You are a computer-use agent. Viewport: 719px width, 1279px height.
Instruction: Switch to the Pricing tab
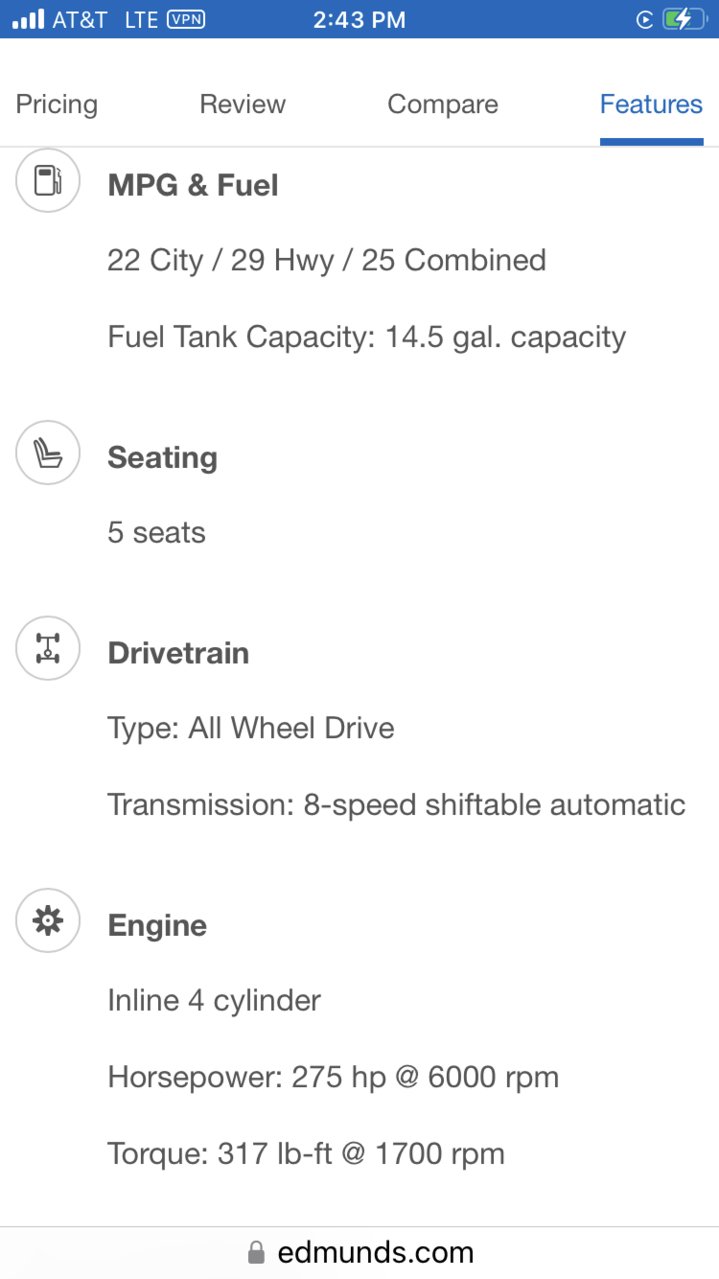57,104
